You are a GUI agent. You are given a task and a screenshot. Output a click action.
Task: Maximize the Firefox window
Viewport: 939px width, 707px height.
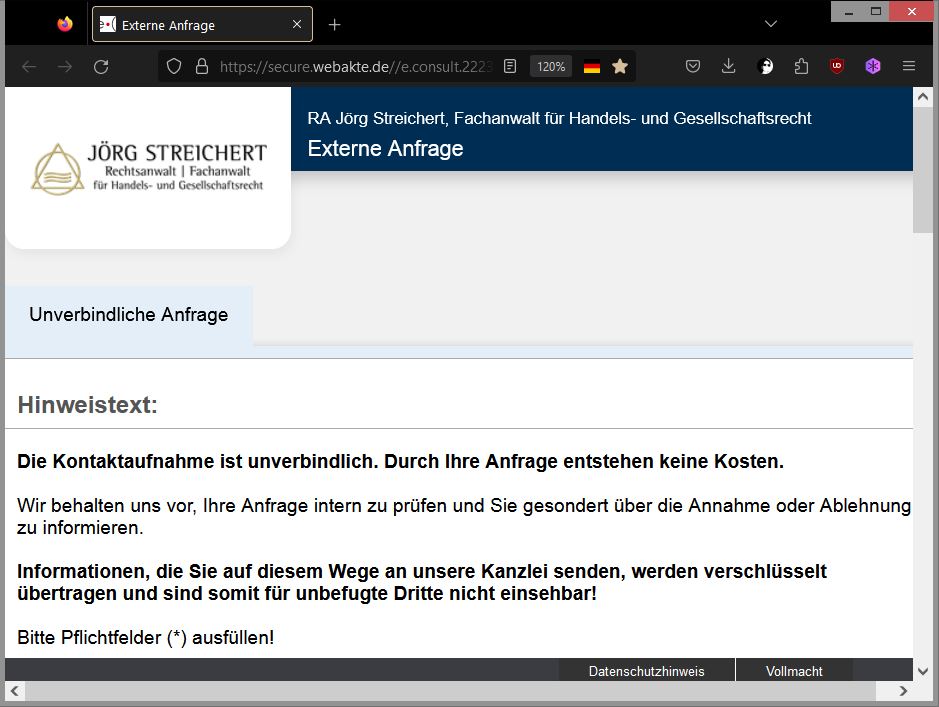[876, 11]
